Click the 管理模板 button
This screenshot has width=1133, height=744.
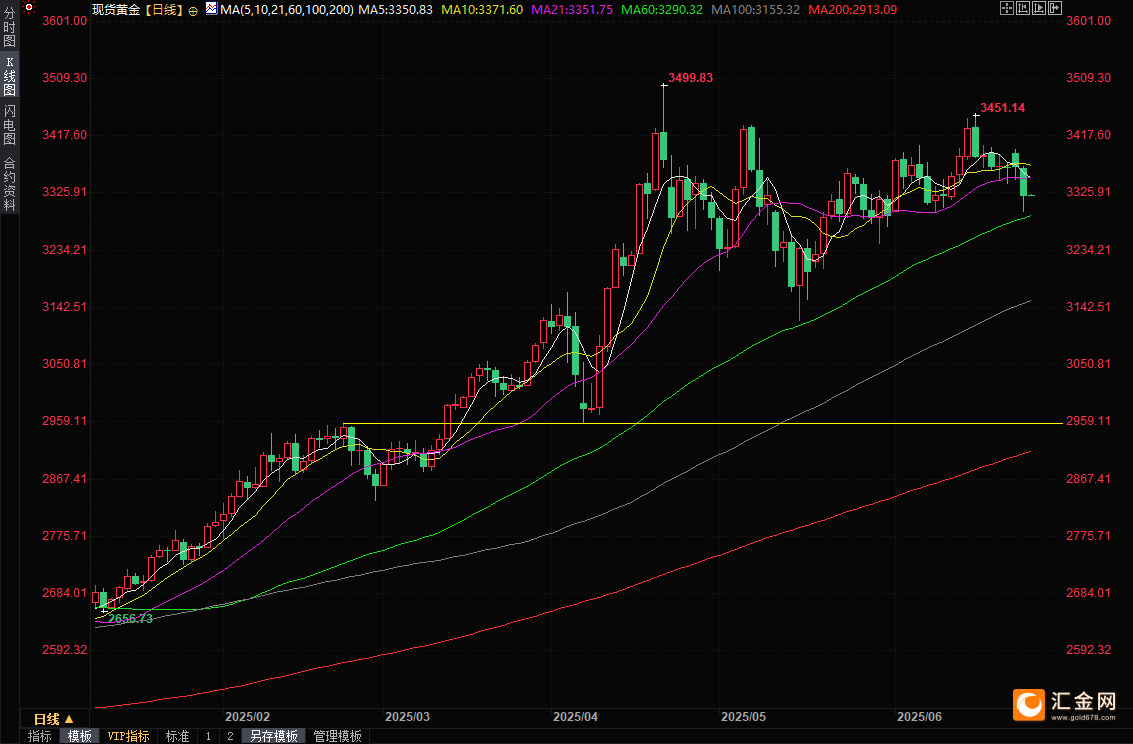(338, 736)
